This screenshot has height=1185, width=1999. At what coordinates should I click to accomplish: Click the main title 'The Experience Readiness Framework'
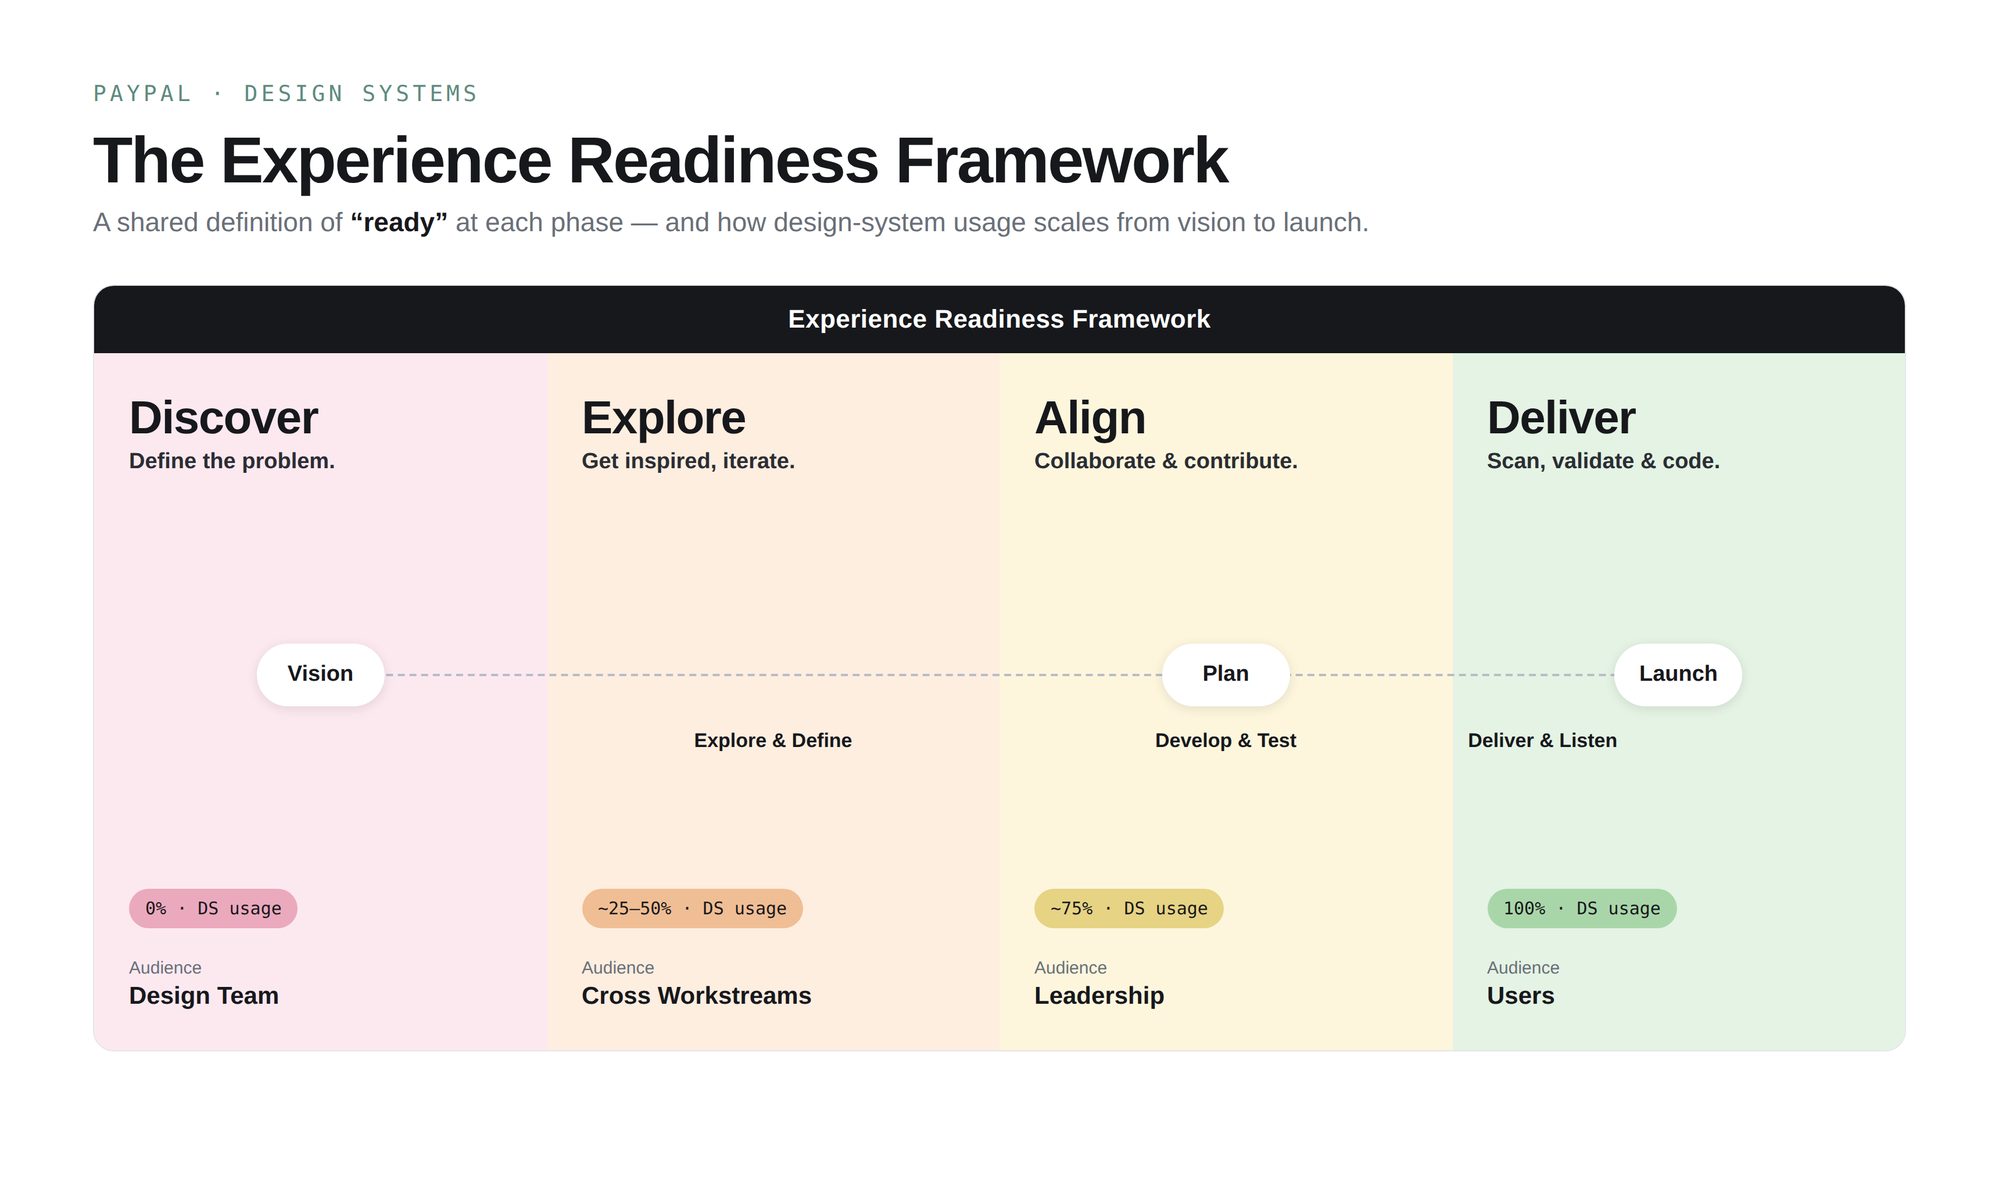coord(660,160)
